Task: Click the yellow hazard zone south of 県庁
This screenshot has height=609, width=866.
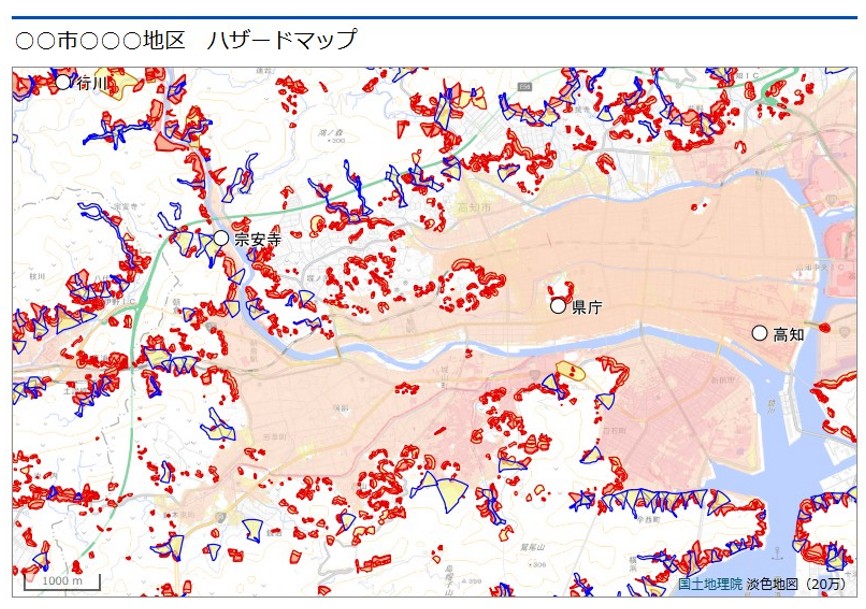Action: [x=570, y=371]
